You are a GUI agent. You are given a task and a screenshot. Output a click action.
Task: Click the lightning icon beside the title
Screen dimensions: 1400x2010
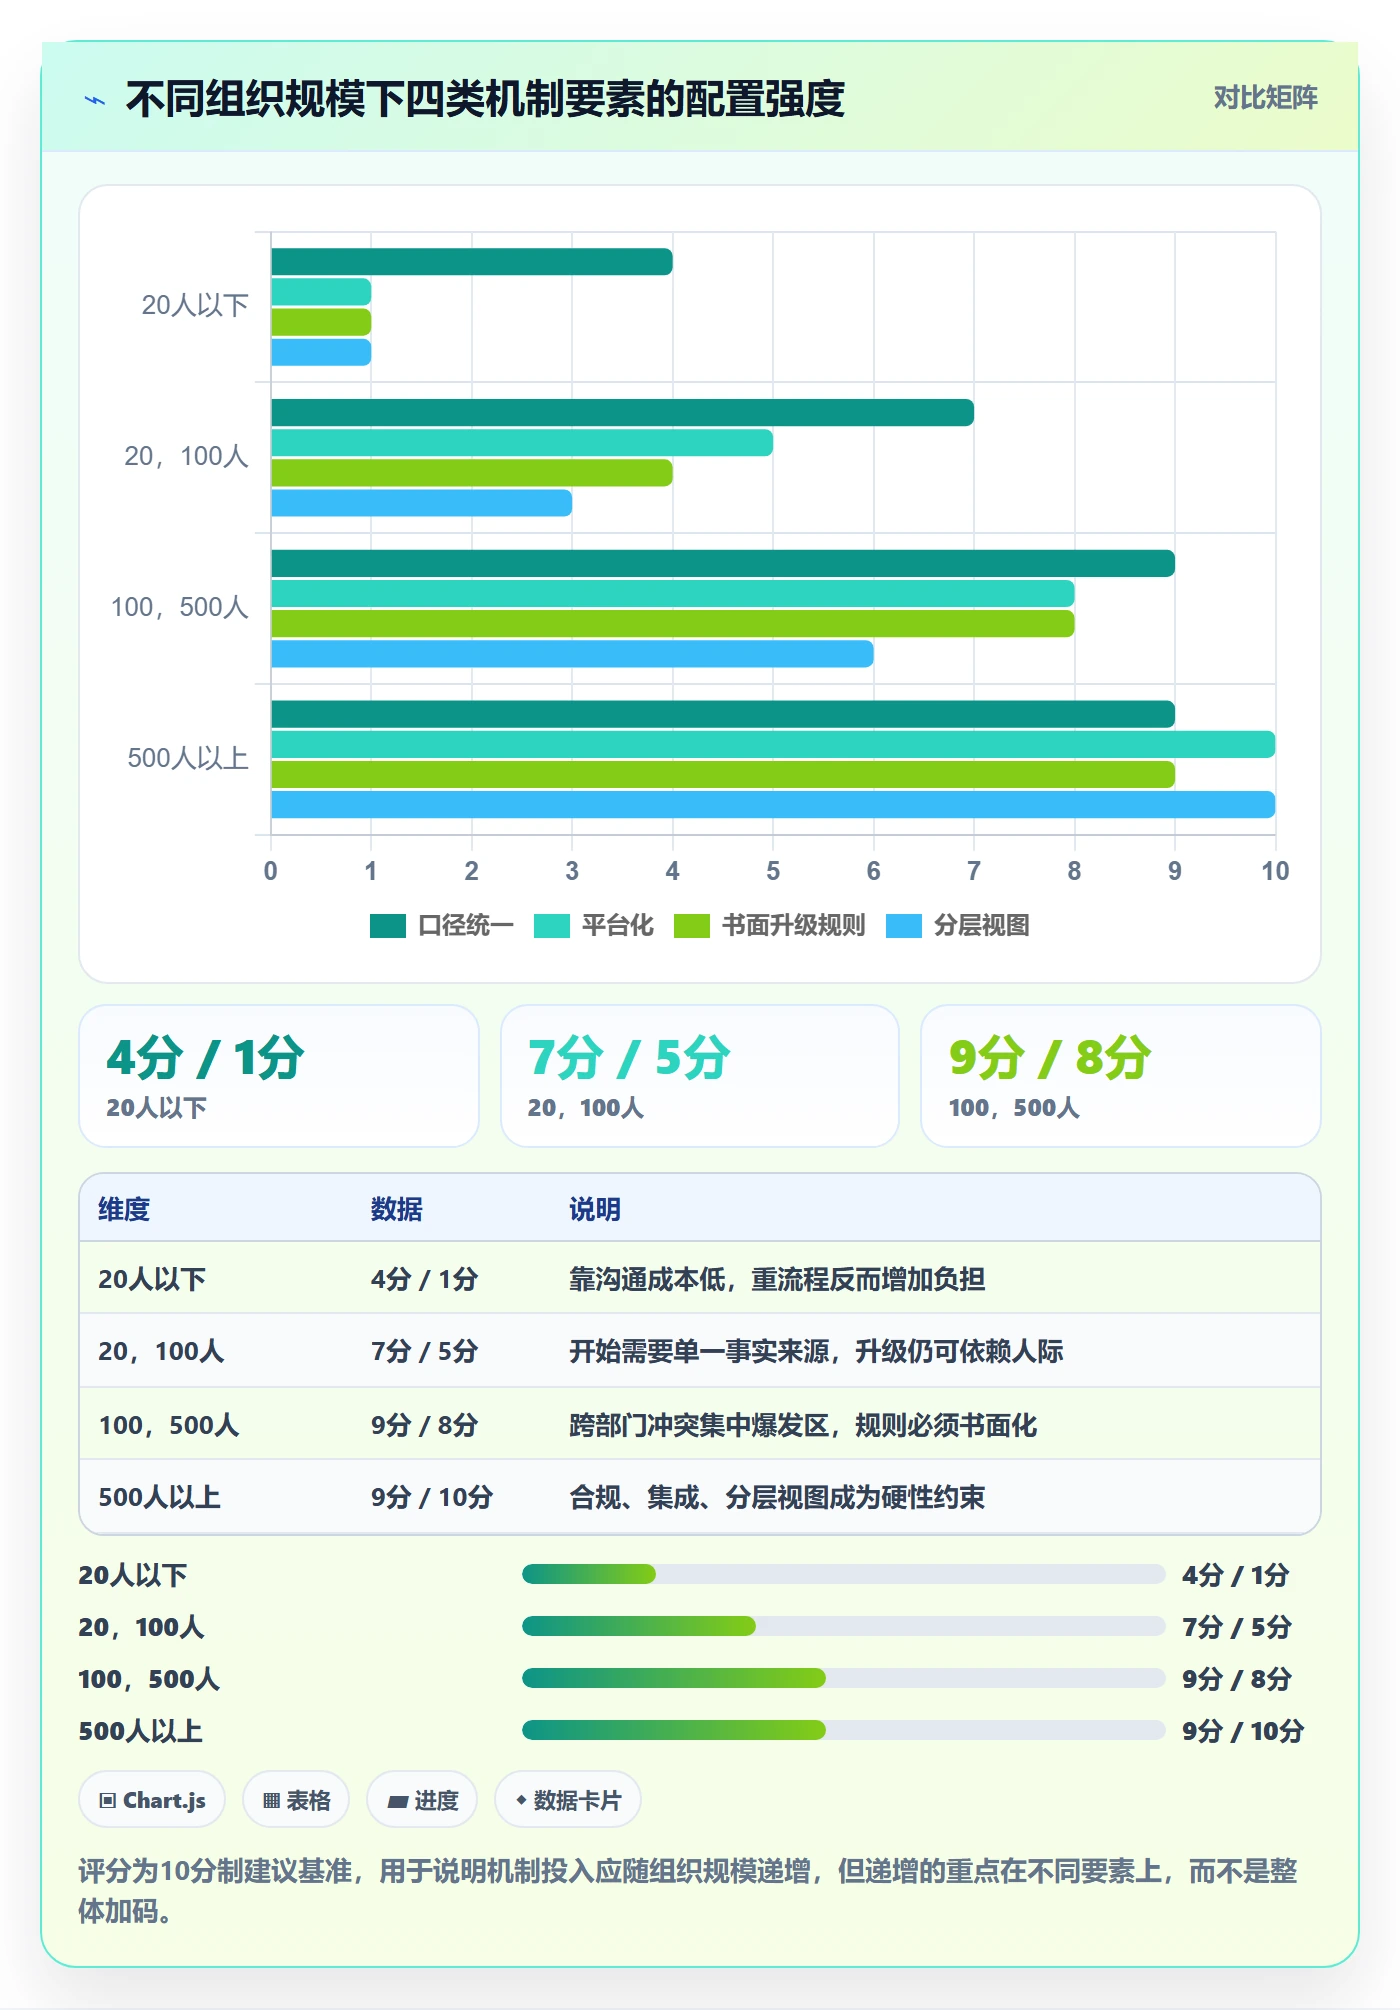pyautogui.click(x=95, y=100)
